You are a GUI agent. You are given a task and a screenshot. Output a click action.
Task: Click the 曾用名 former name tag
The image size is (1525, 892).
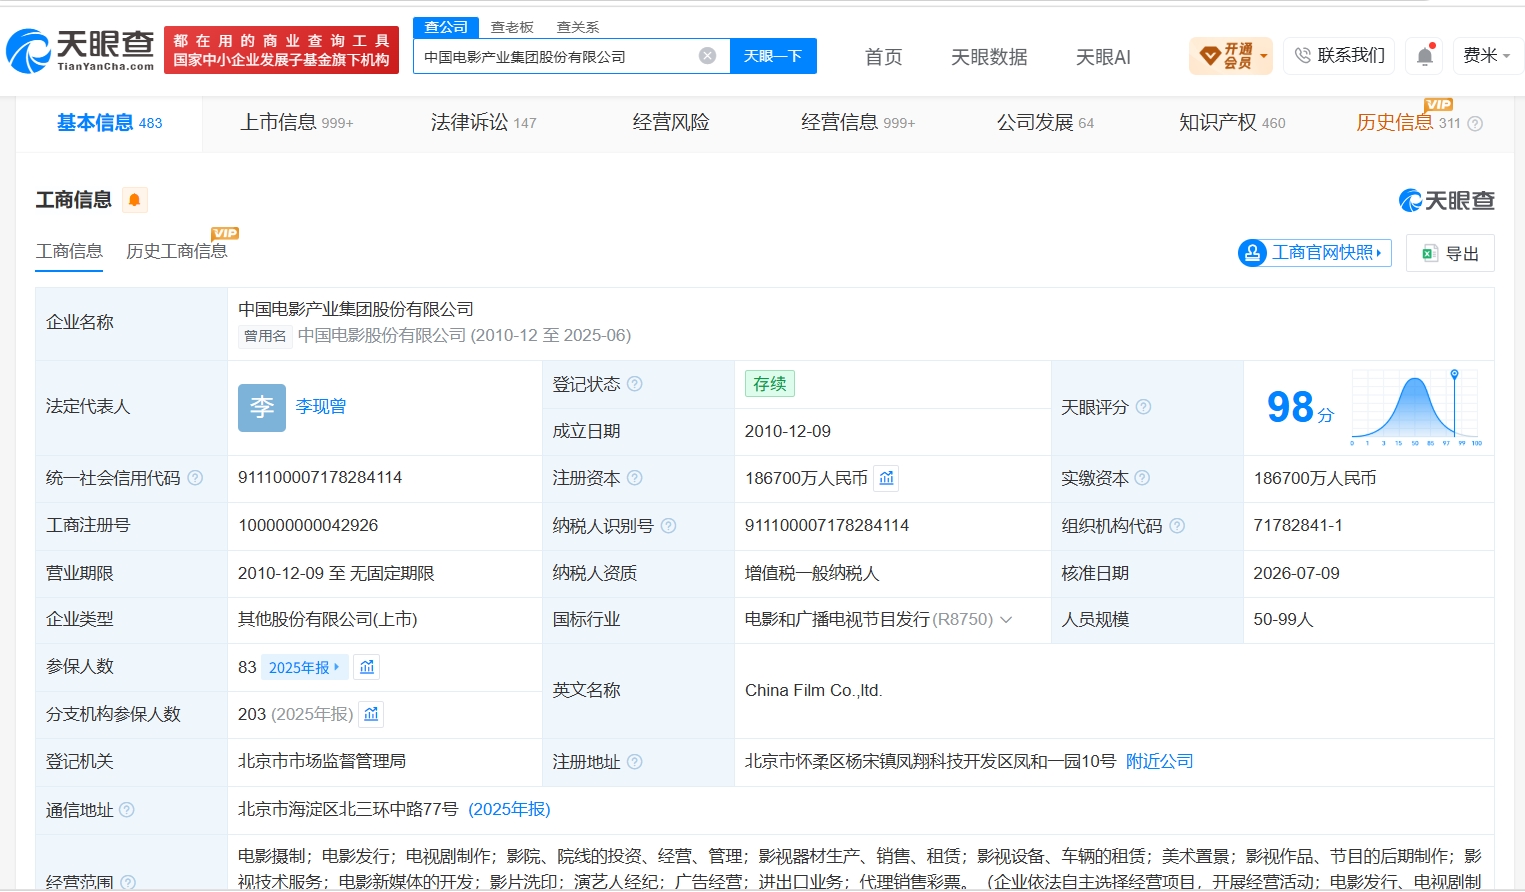(x=265, y=336)
